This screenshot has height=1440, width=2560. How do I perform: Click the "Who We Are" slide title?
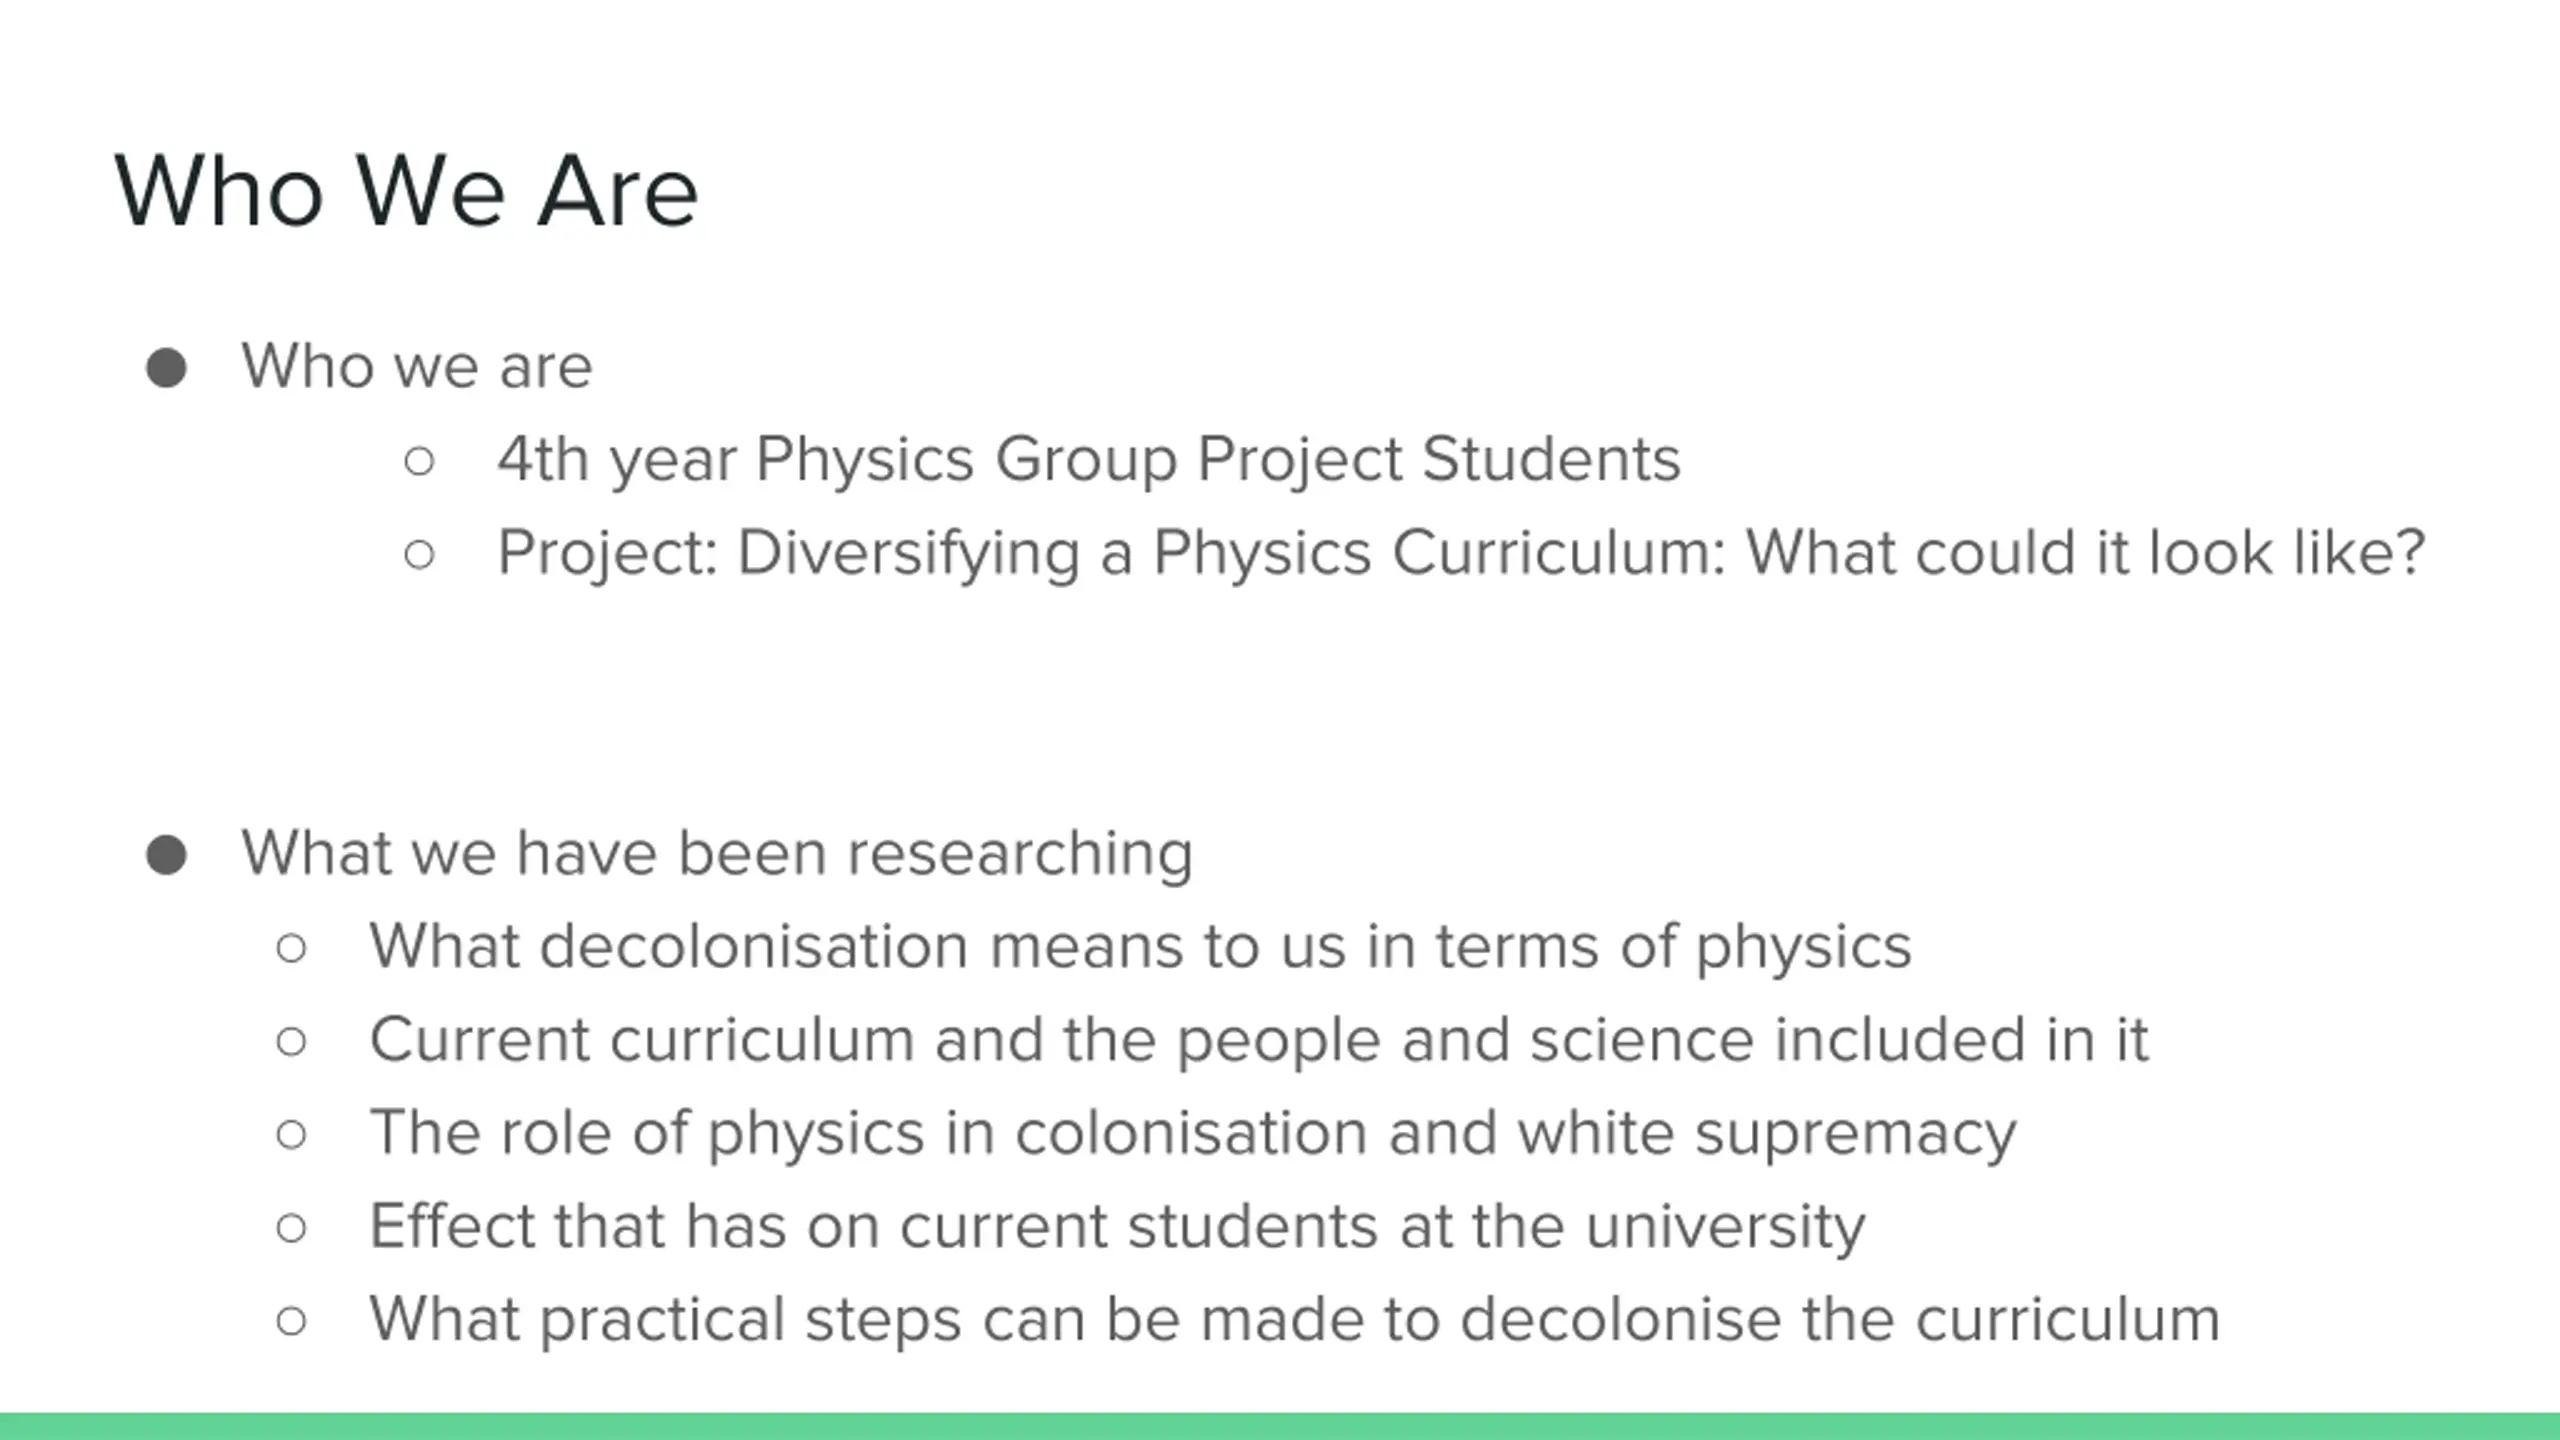406,191
